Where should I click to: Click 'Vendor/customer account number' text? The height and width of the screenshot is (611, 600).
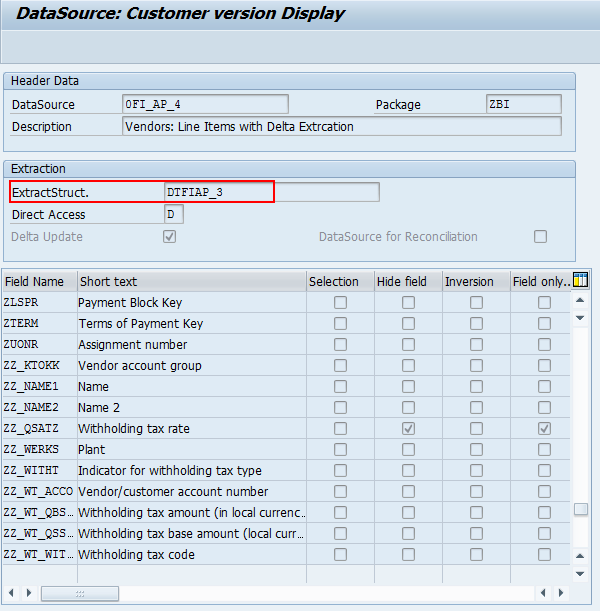click(173, 492)
